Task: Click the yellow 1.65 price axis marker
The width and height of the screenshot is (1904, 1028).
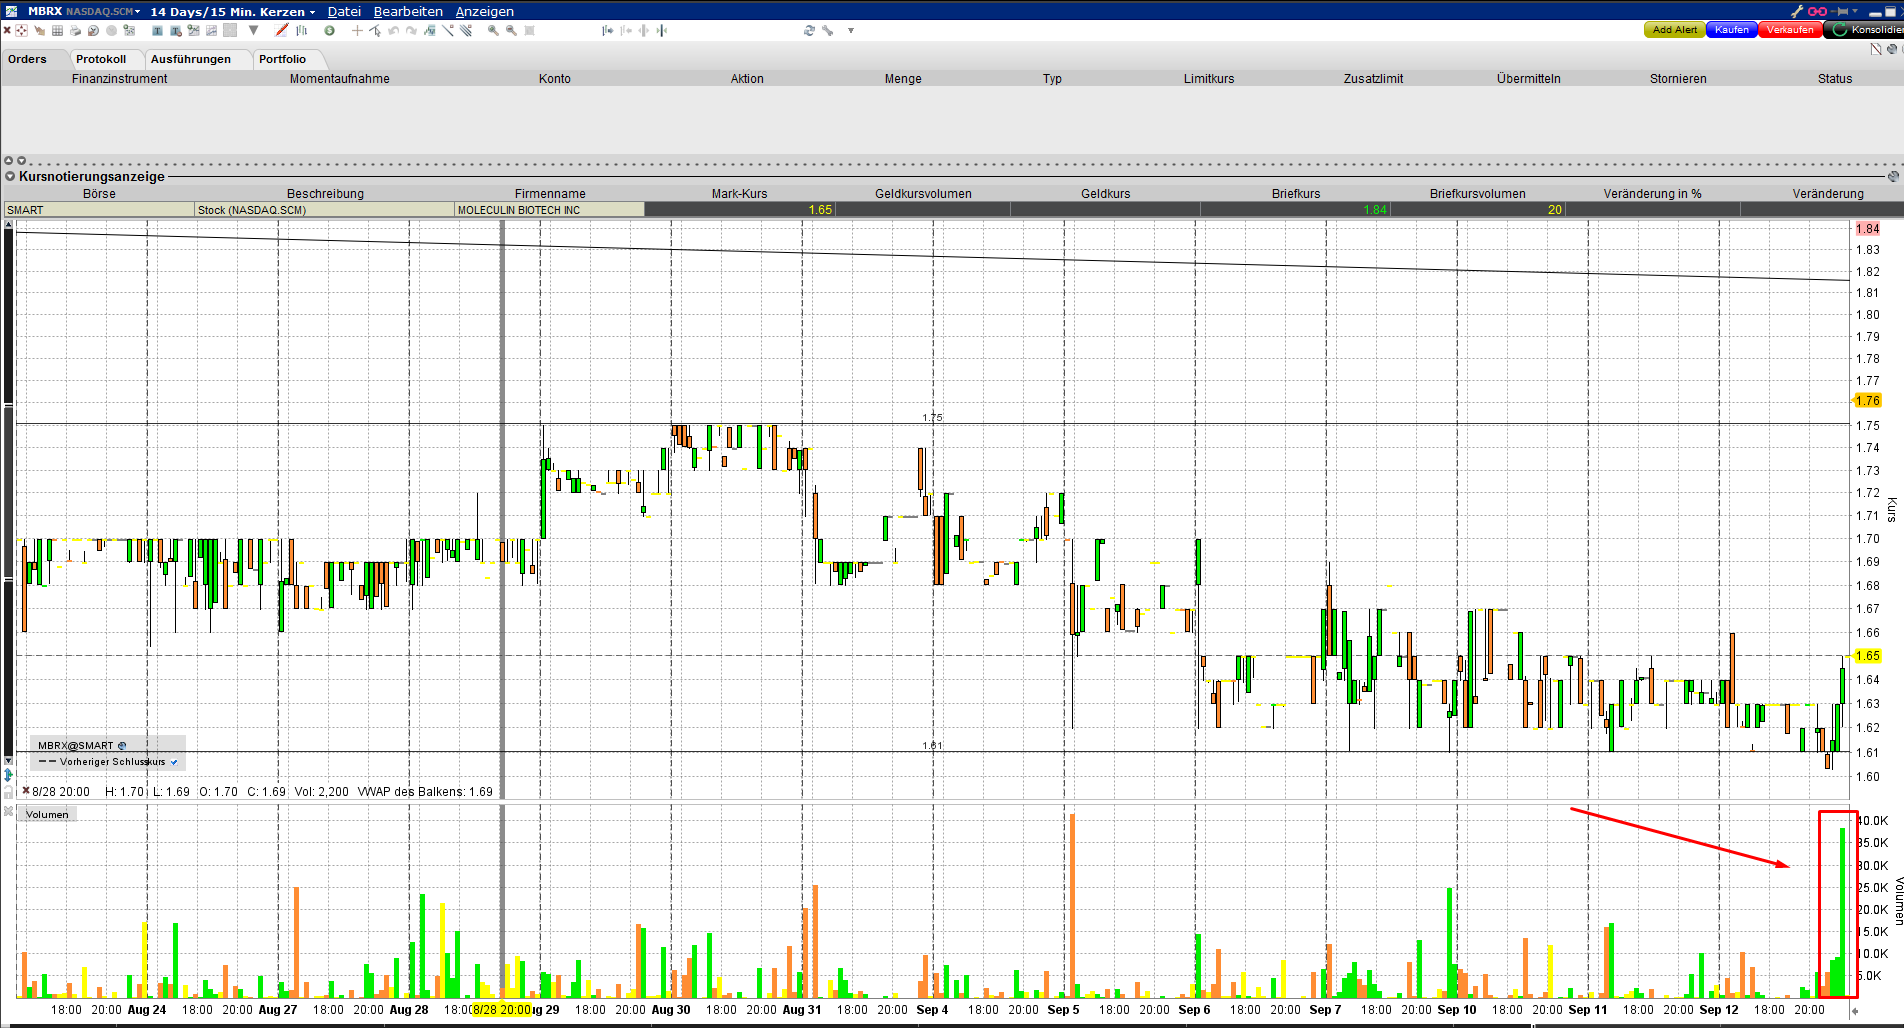Action: [1867, 655]
